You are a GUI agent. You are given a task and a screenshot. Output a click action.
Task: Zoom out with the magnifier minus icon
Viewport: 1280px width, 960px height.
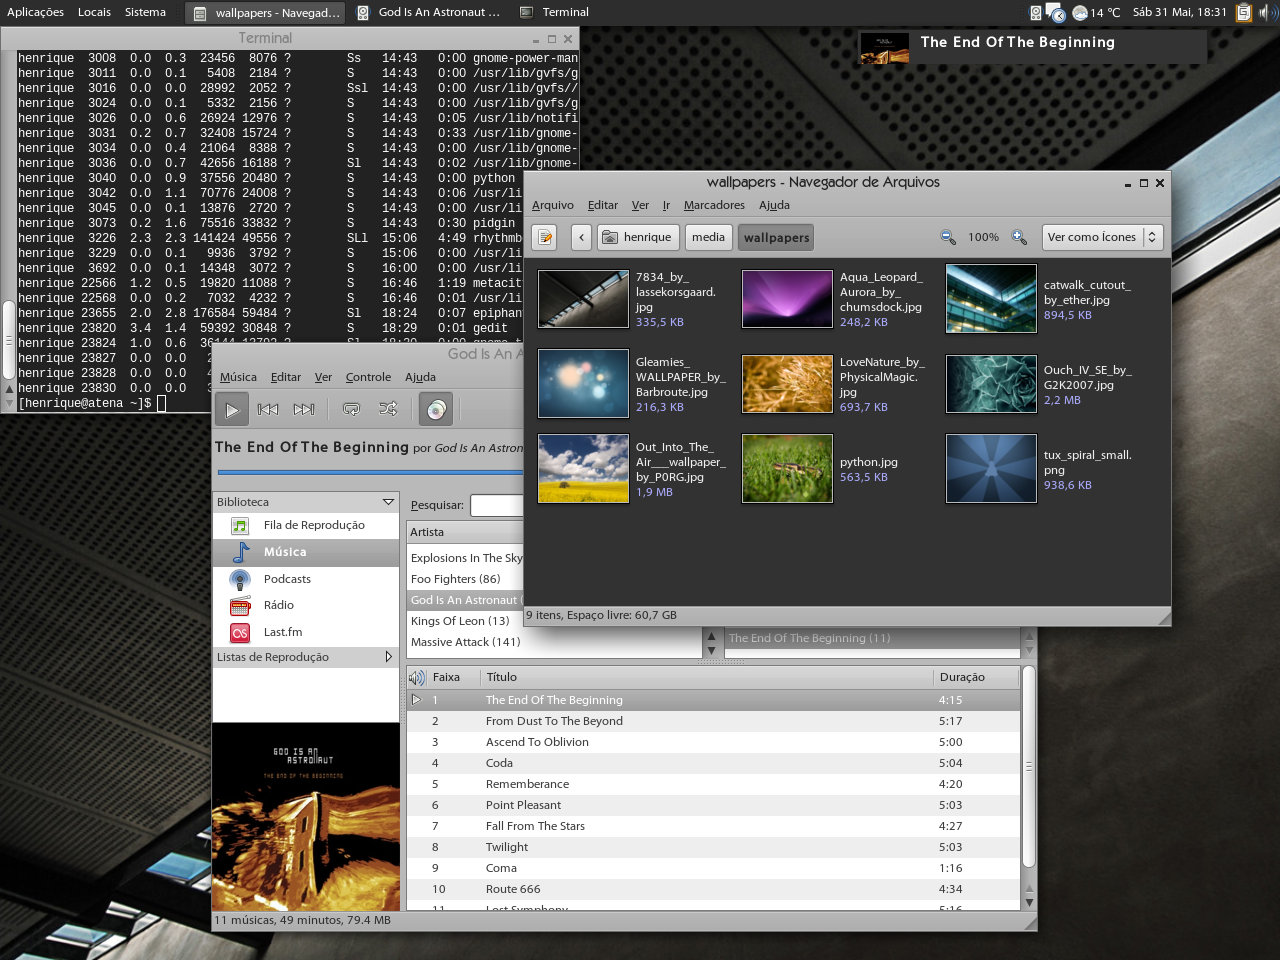point(948,237)
